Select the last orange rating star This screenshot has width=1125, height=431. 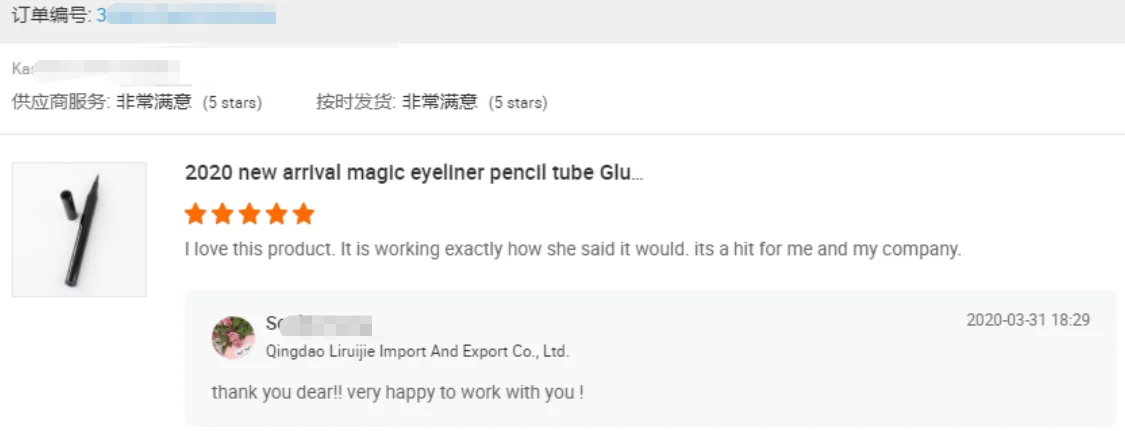304,214
